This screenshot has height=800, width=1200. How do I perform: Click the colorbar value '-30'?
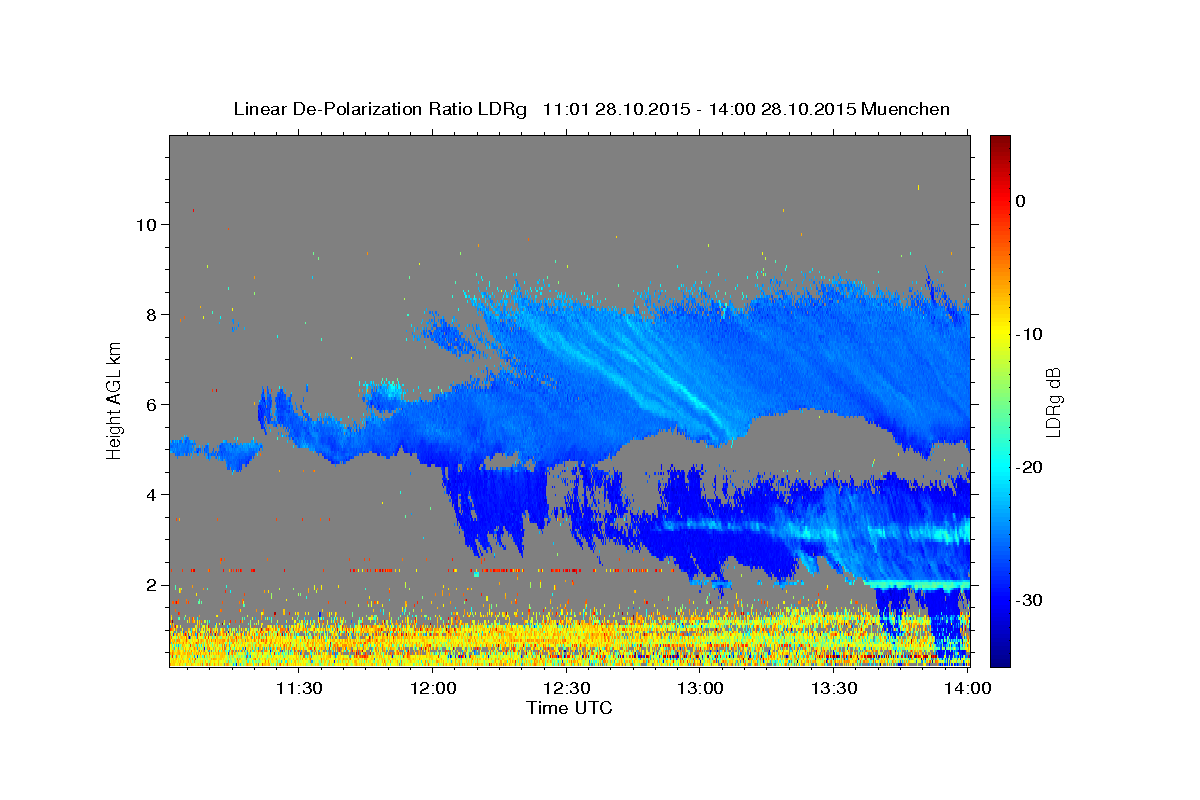1029,600
